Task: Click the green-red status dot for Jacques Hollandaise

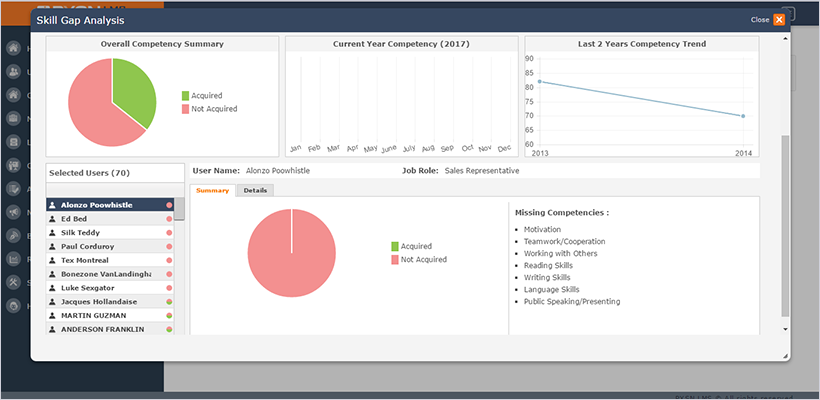Action: coord(169,301)
